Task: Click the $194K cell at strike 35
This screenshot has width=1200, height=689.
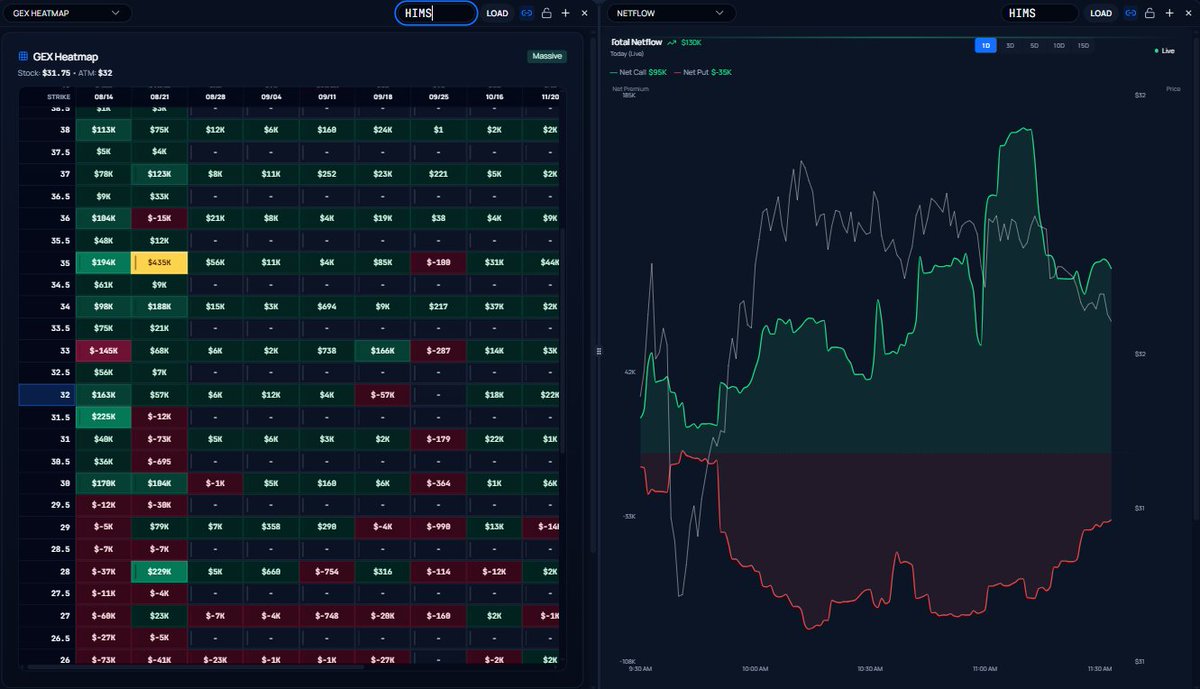Action: click(x=103, y=262)
